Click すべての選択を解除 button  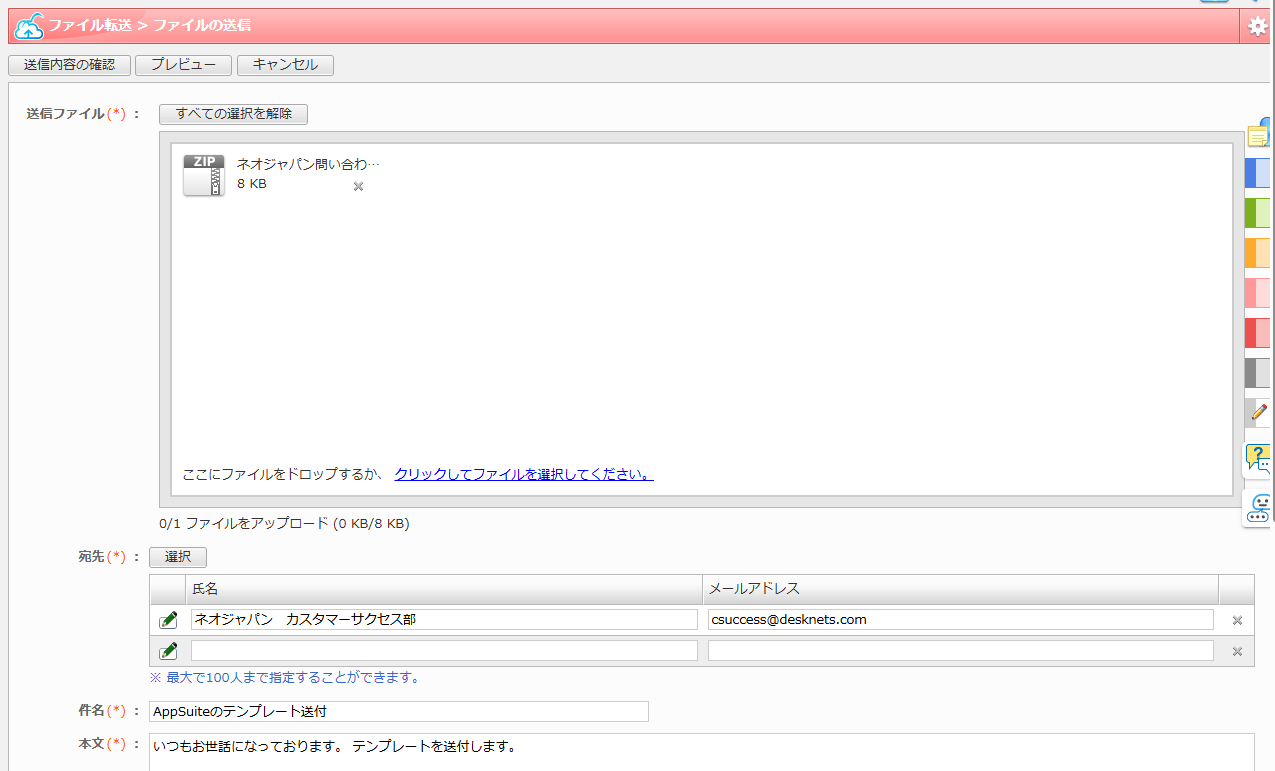(x=234, y=114)
